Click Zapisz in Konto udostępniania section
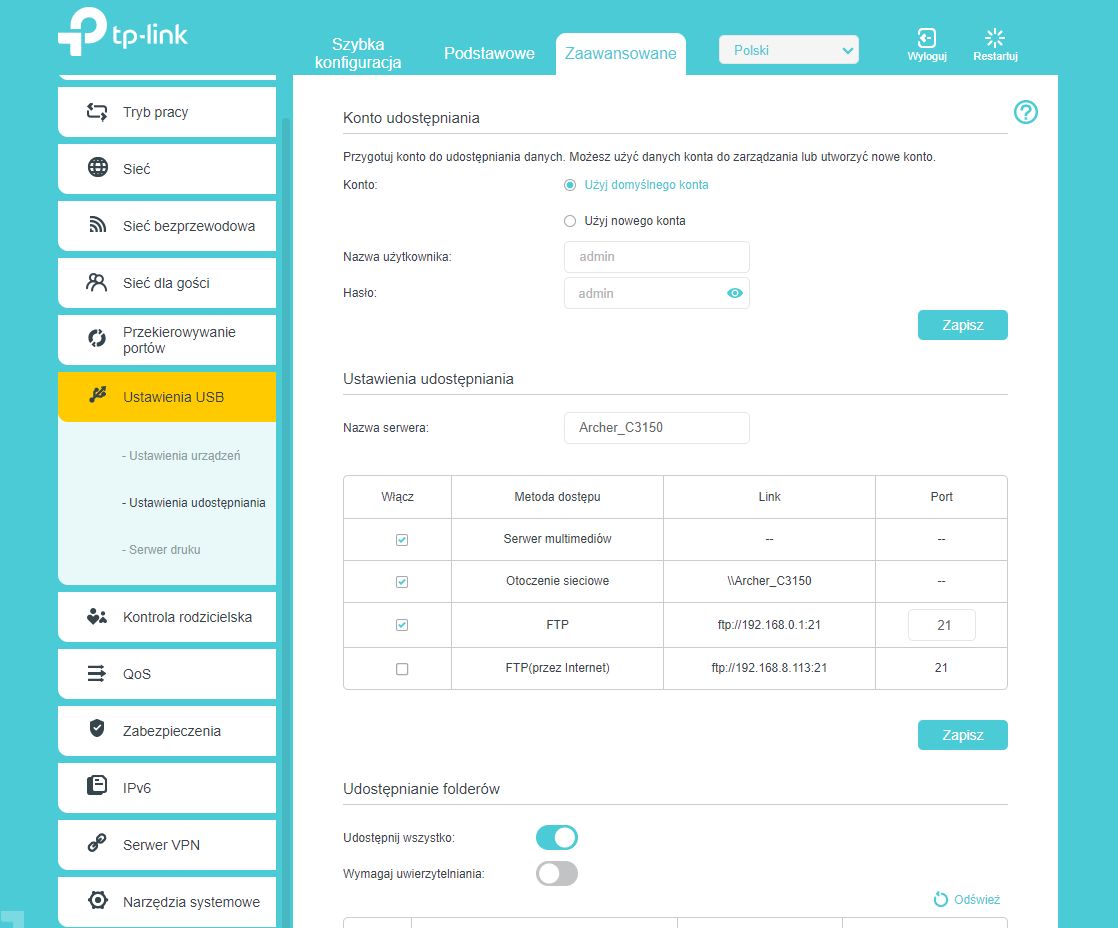Screen dimensions: 1118x928 tap(963, 325)
